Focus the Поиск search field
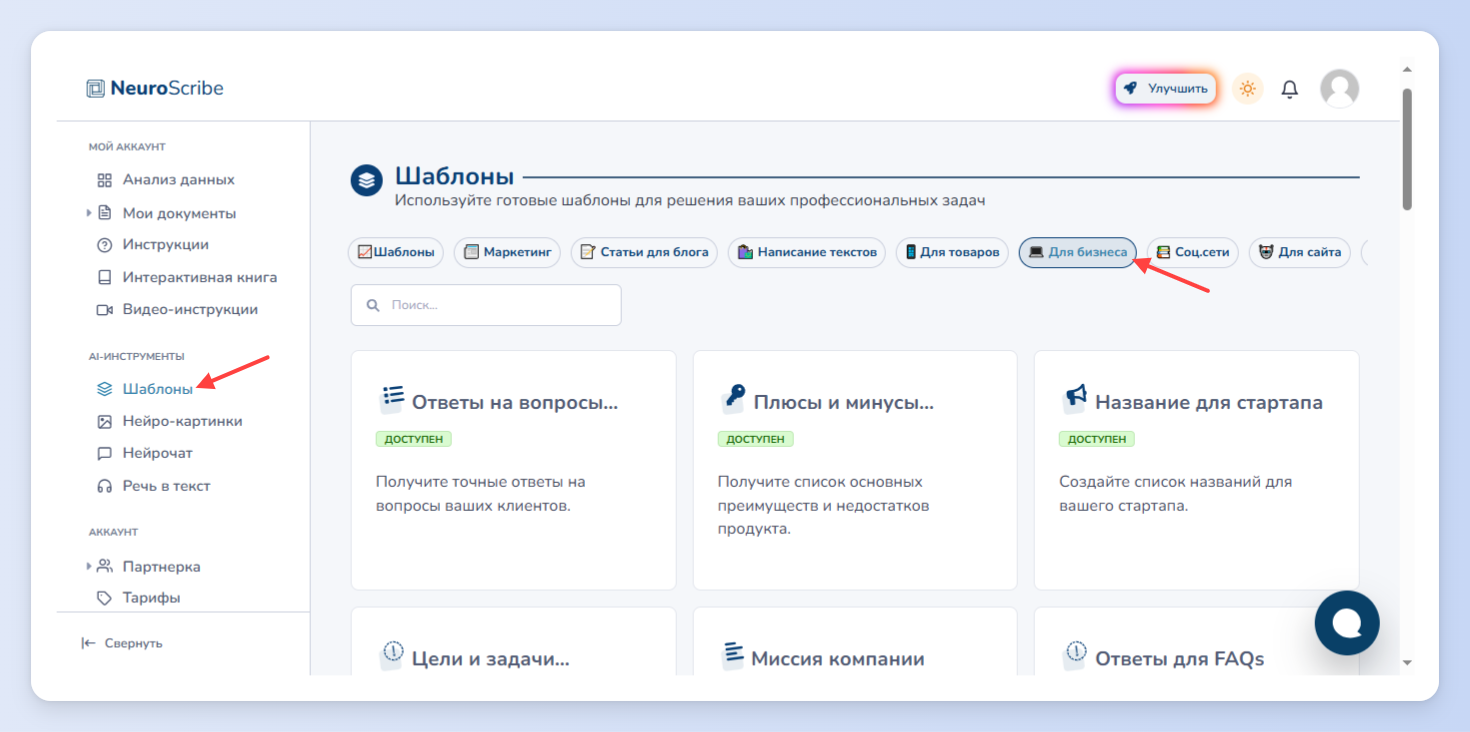Screen dimensions: 1470x732 pos(486,305)
